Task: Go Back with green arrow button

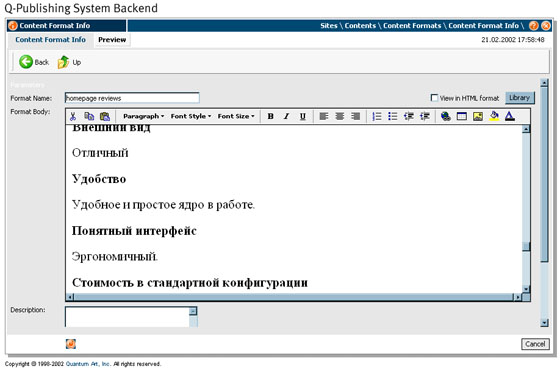Action: tap(34, 62)
